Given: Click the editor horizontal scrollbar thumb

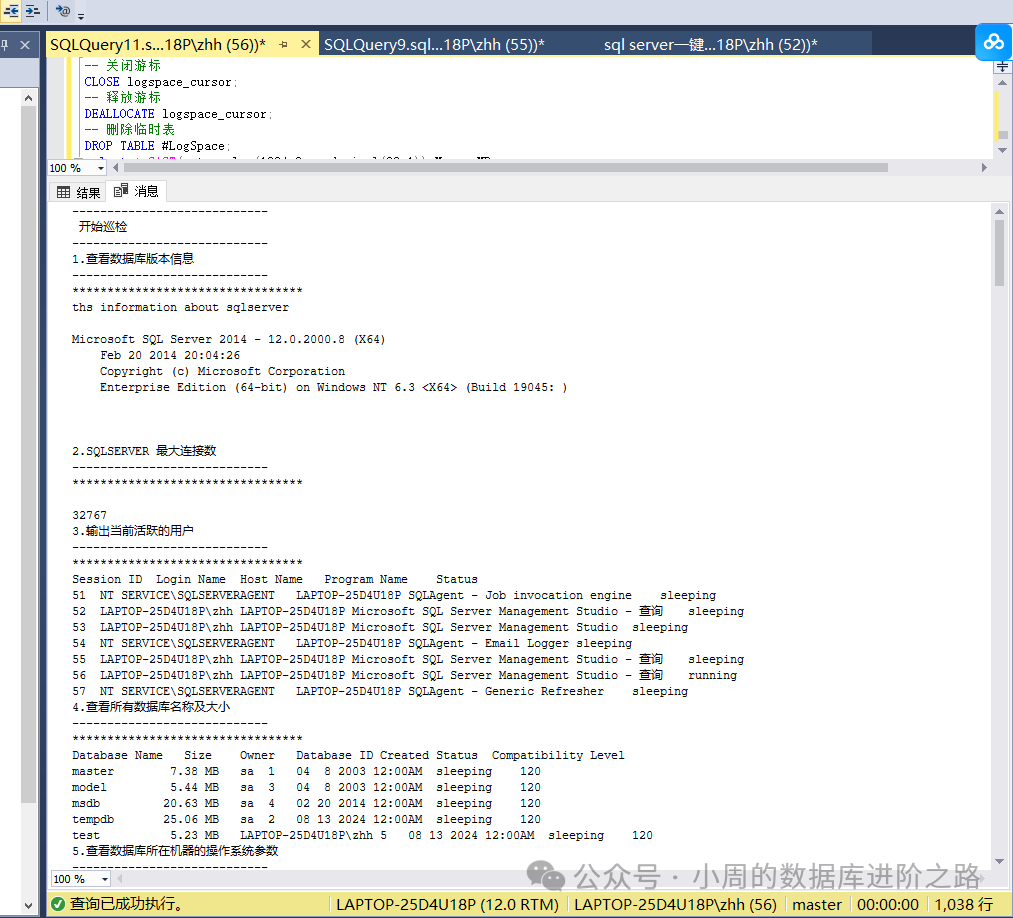Looking at the screenshot, I should coord(505,167).
